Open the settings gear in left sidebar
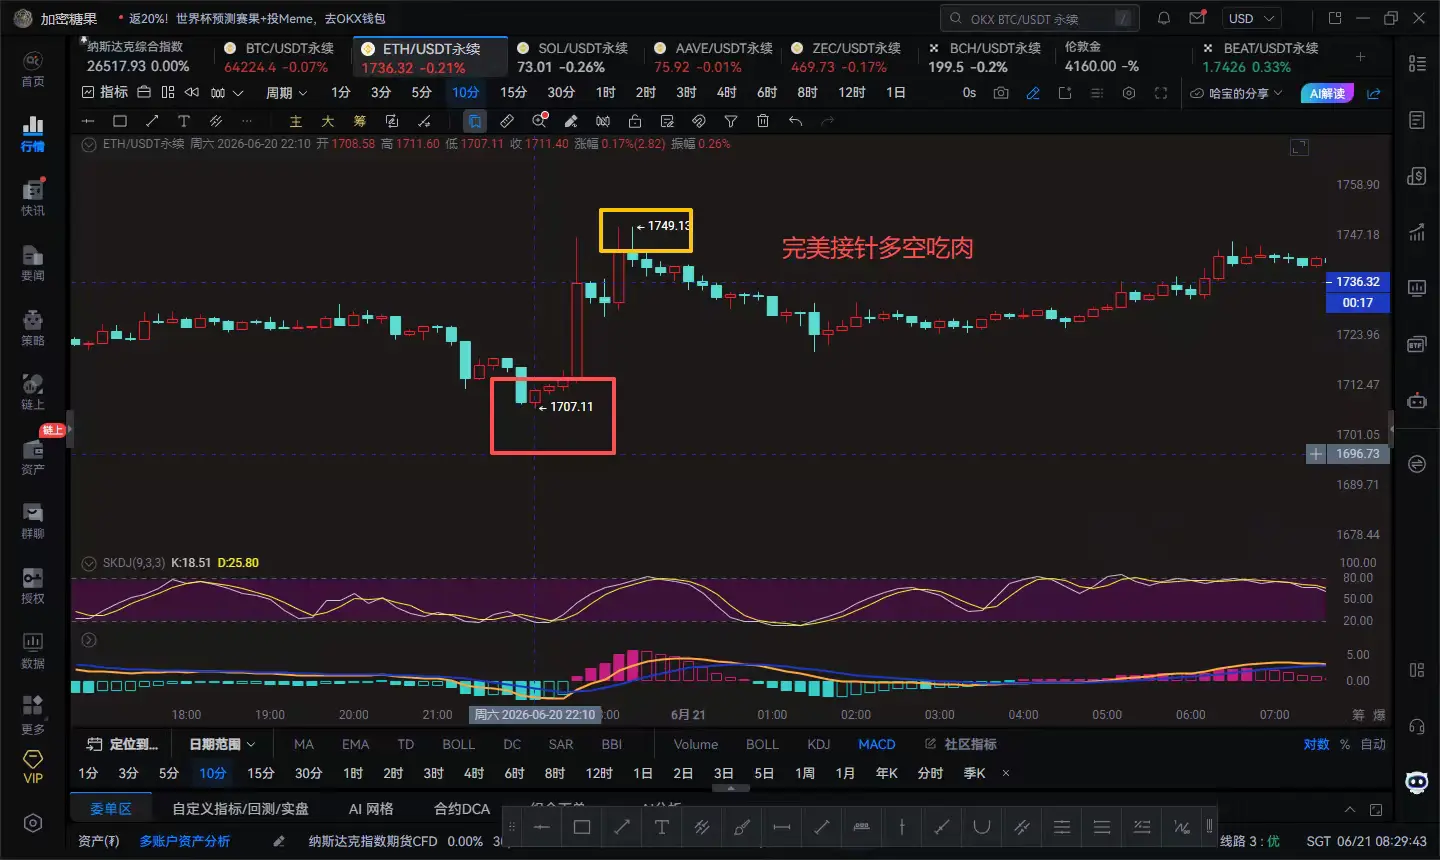The image size is (1440, 860). tap(33, 823)
